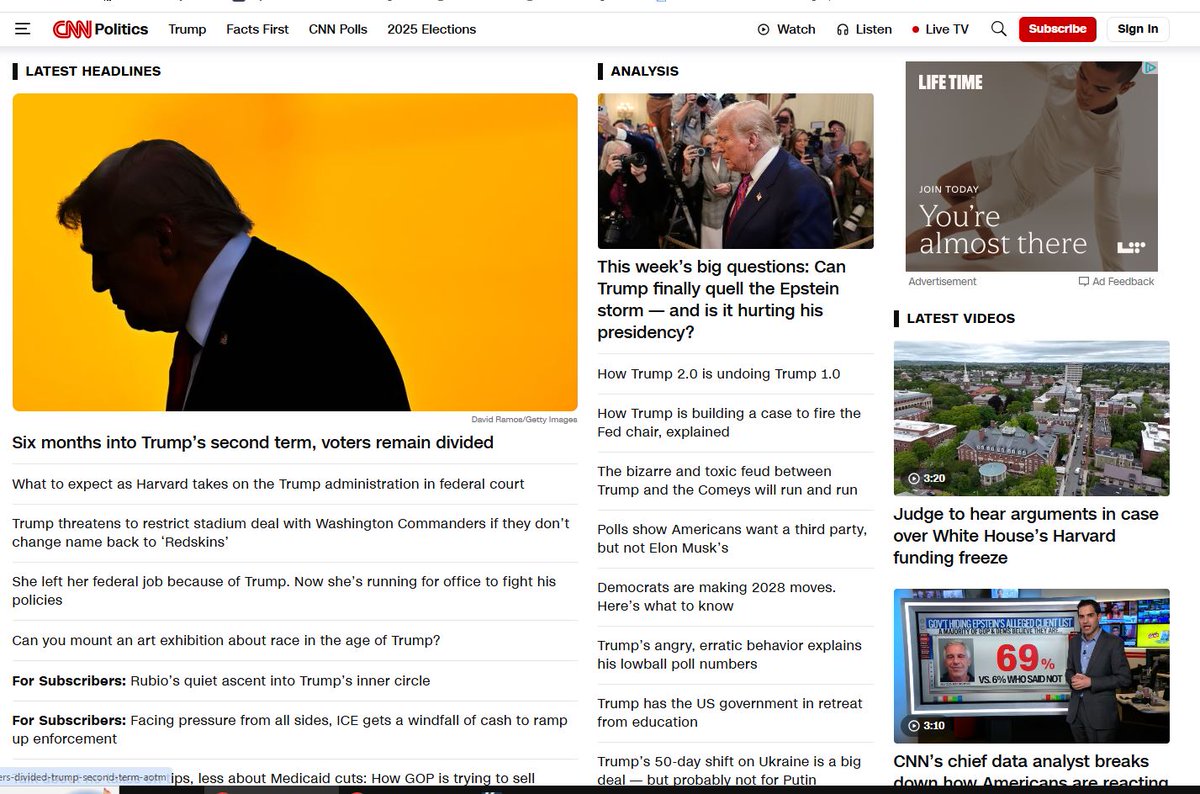1200x794 pixels.
Task: Click the CNN Politics logo
Action: [98, 28]
